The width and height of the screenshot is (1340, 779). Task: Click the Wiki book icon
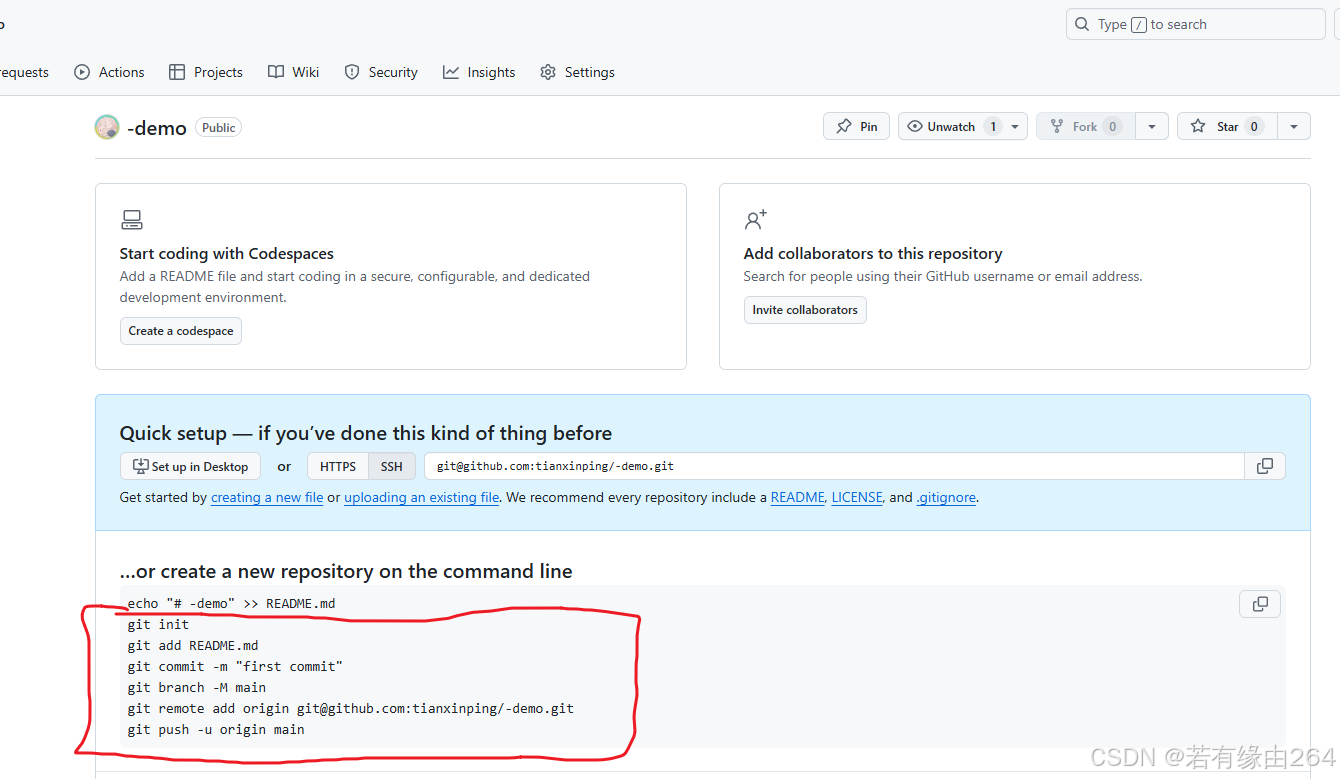click(276, 72)
